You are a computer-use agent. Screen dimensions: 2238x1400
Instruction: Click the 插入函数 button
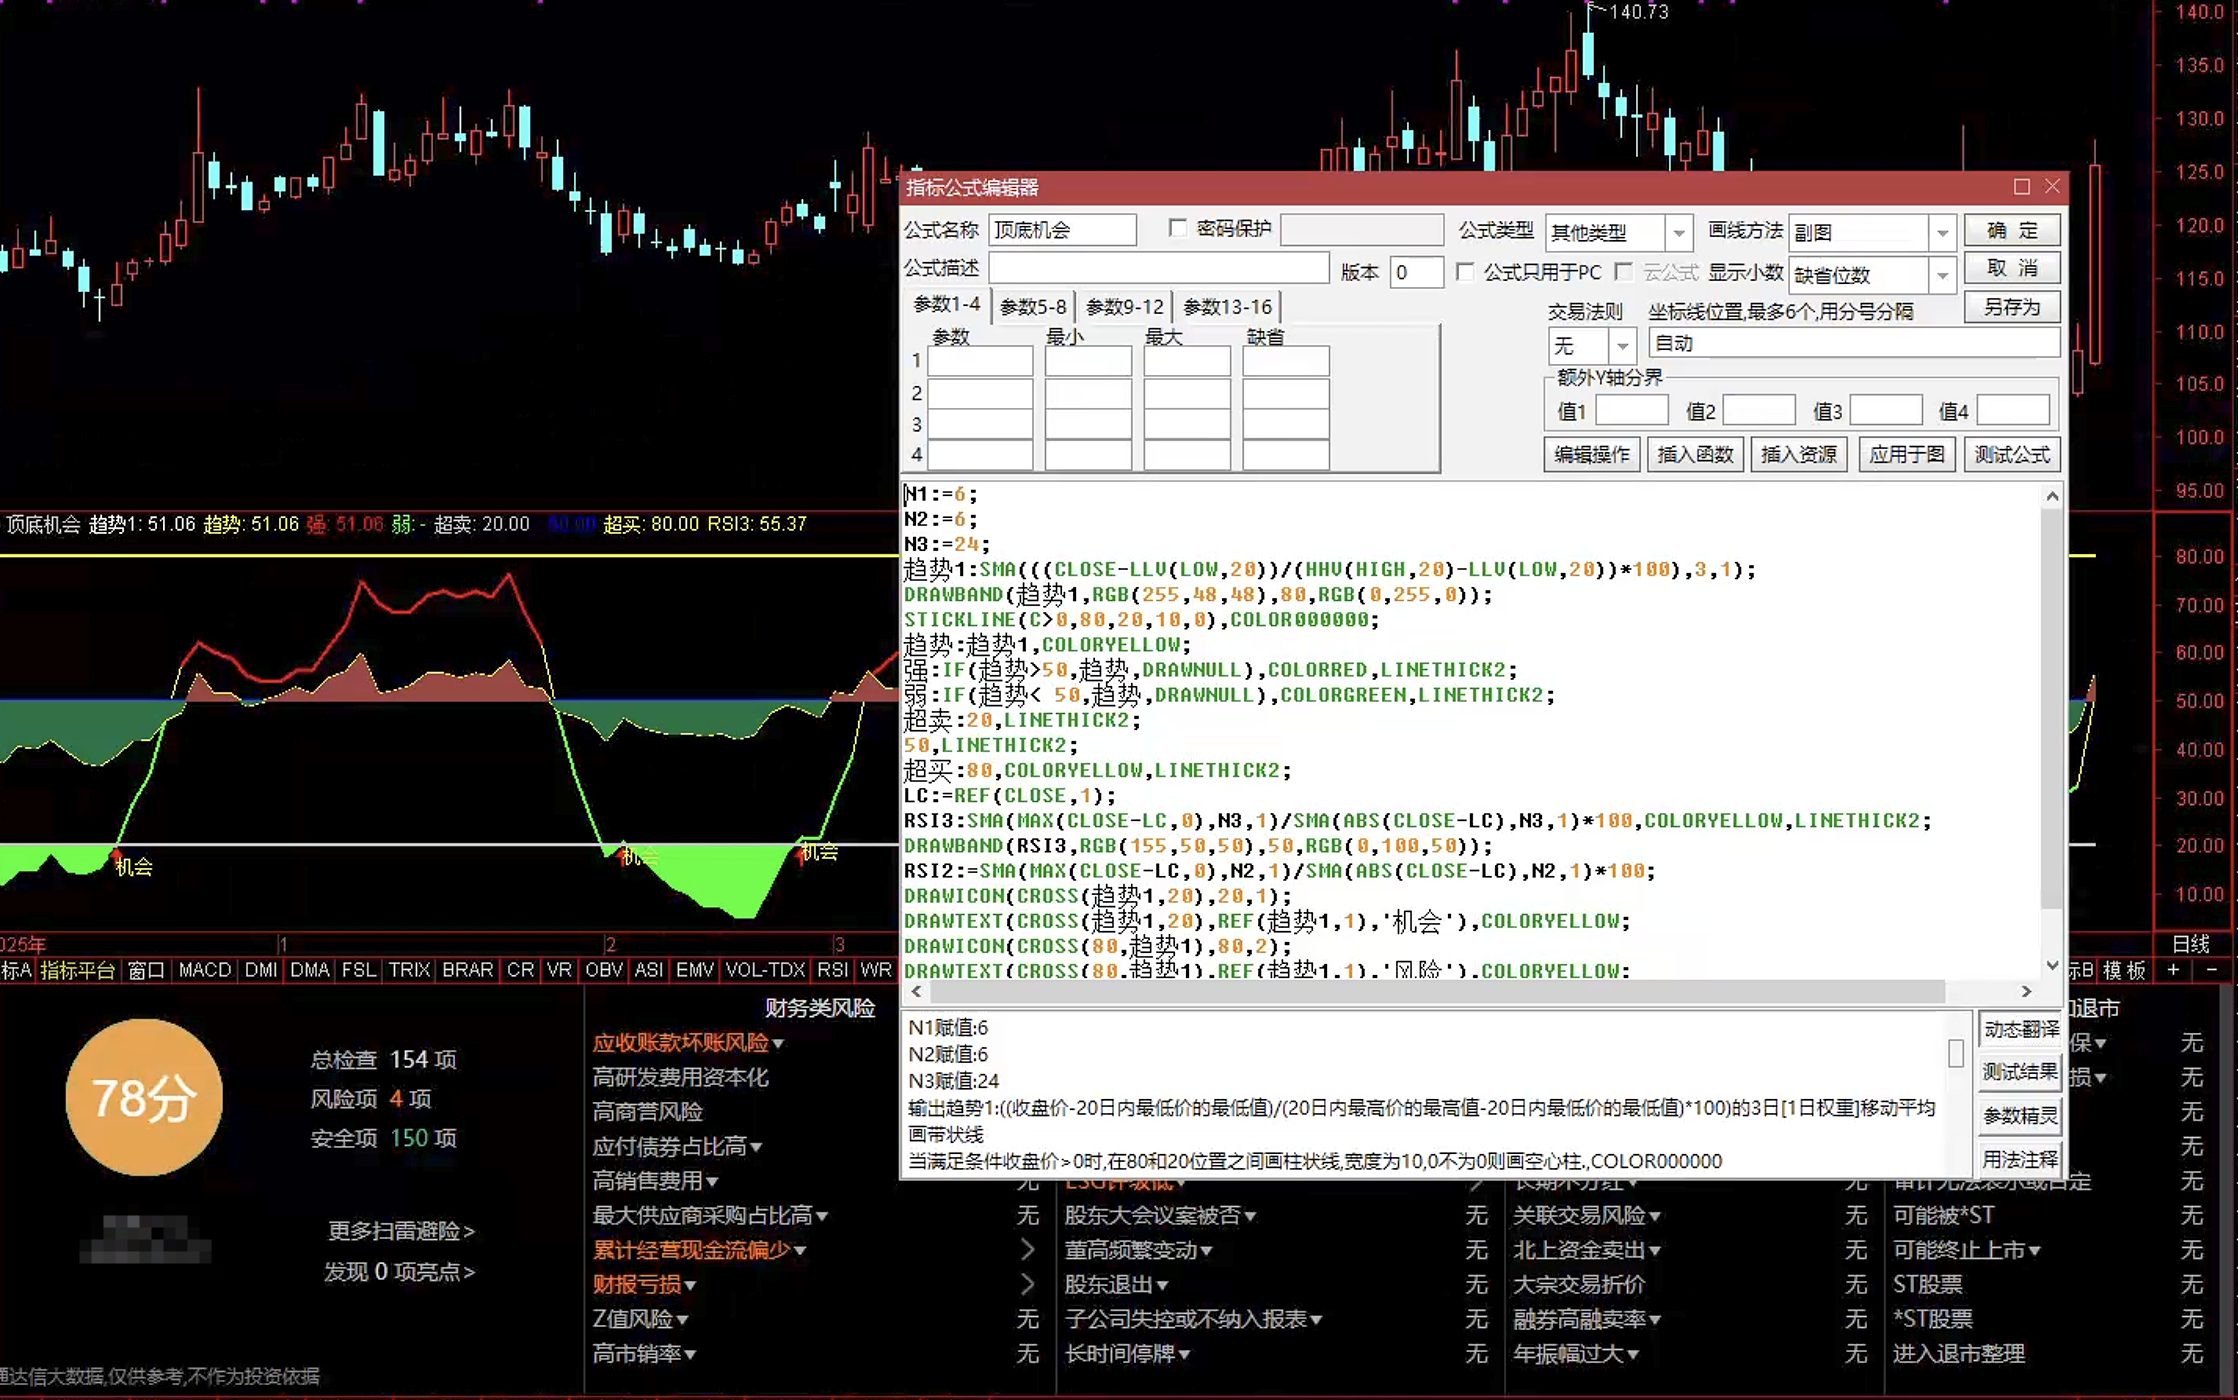1695,455
